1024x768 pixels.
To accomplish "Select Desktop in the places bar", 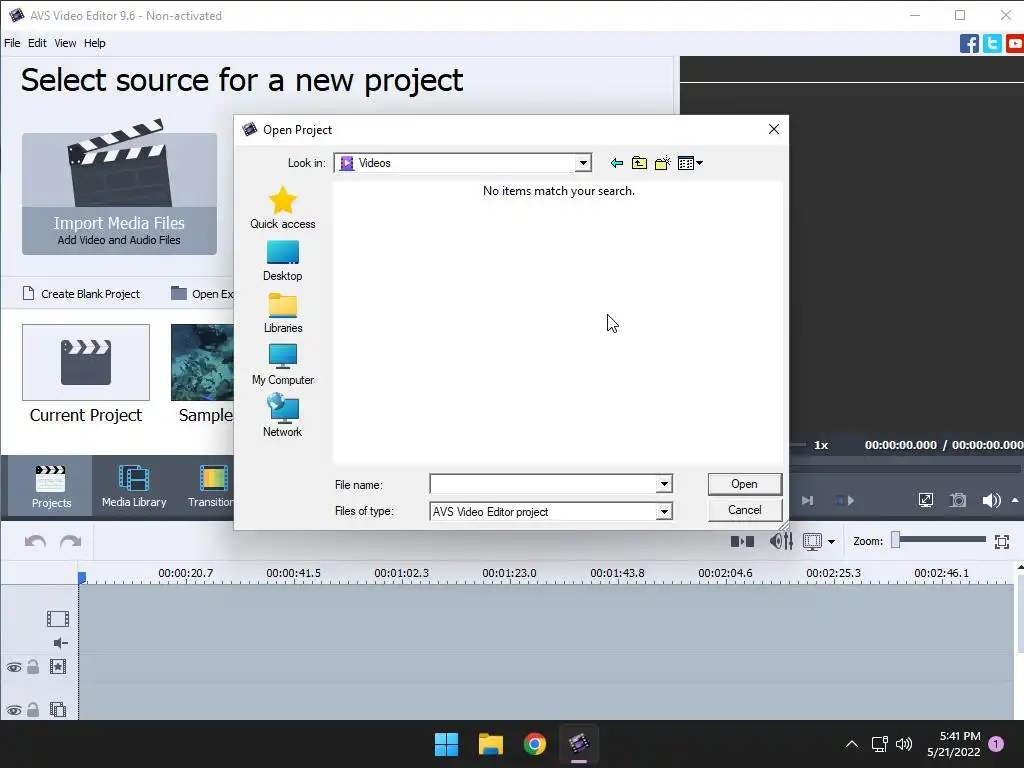I will pos(283,261).
